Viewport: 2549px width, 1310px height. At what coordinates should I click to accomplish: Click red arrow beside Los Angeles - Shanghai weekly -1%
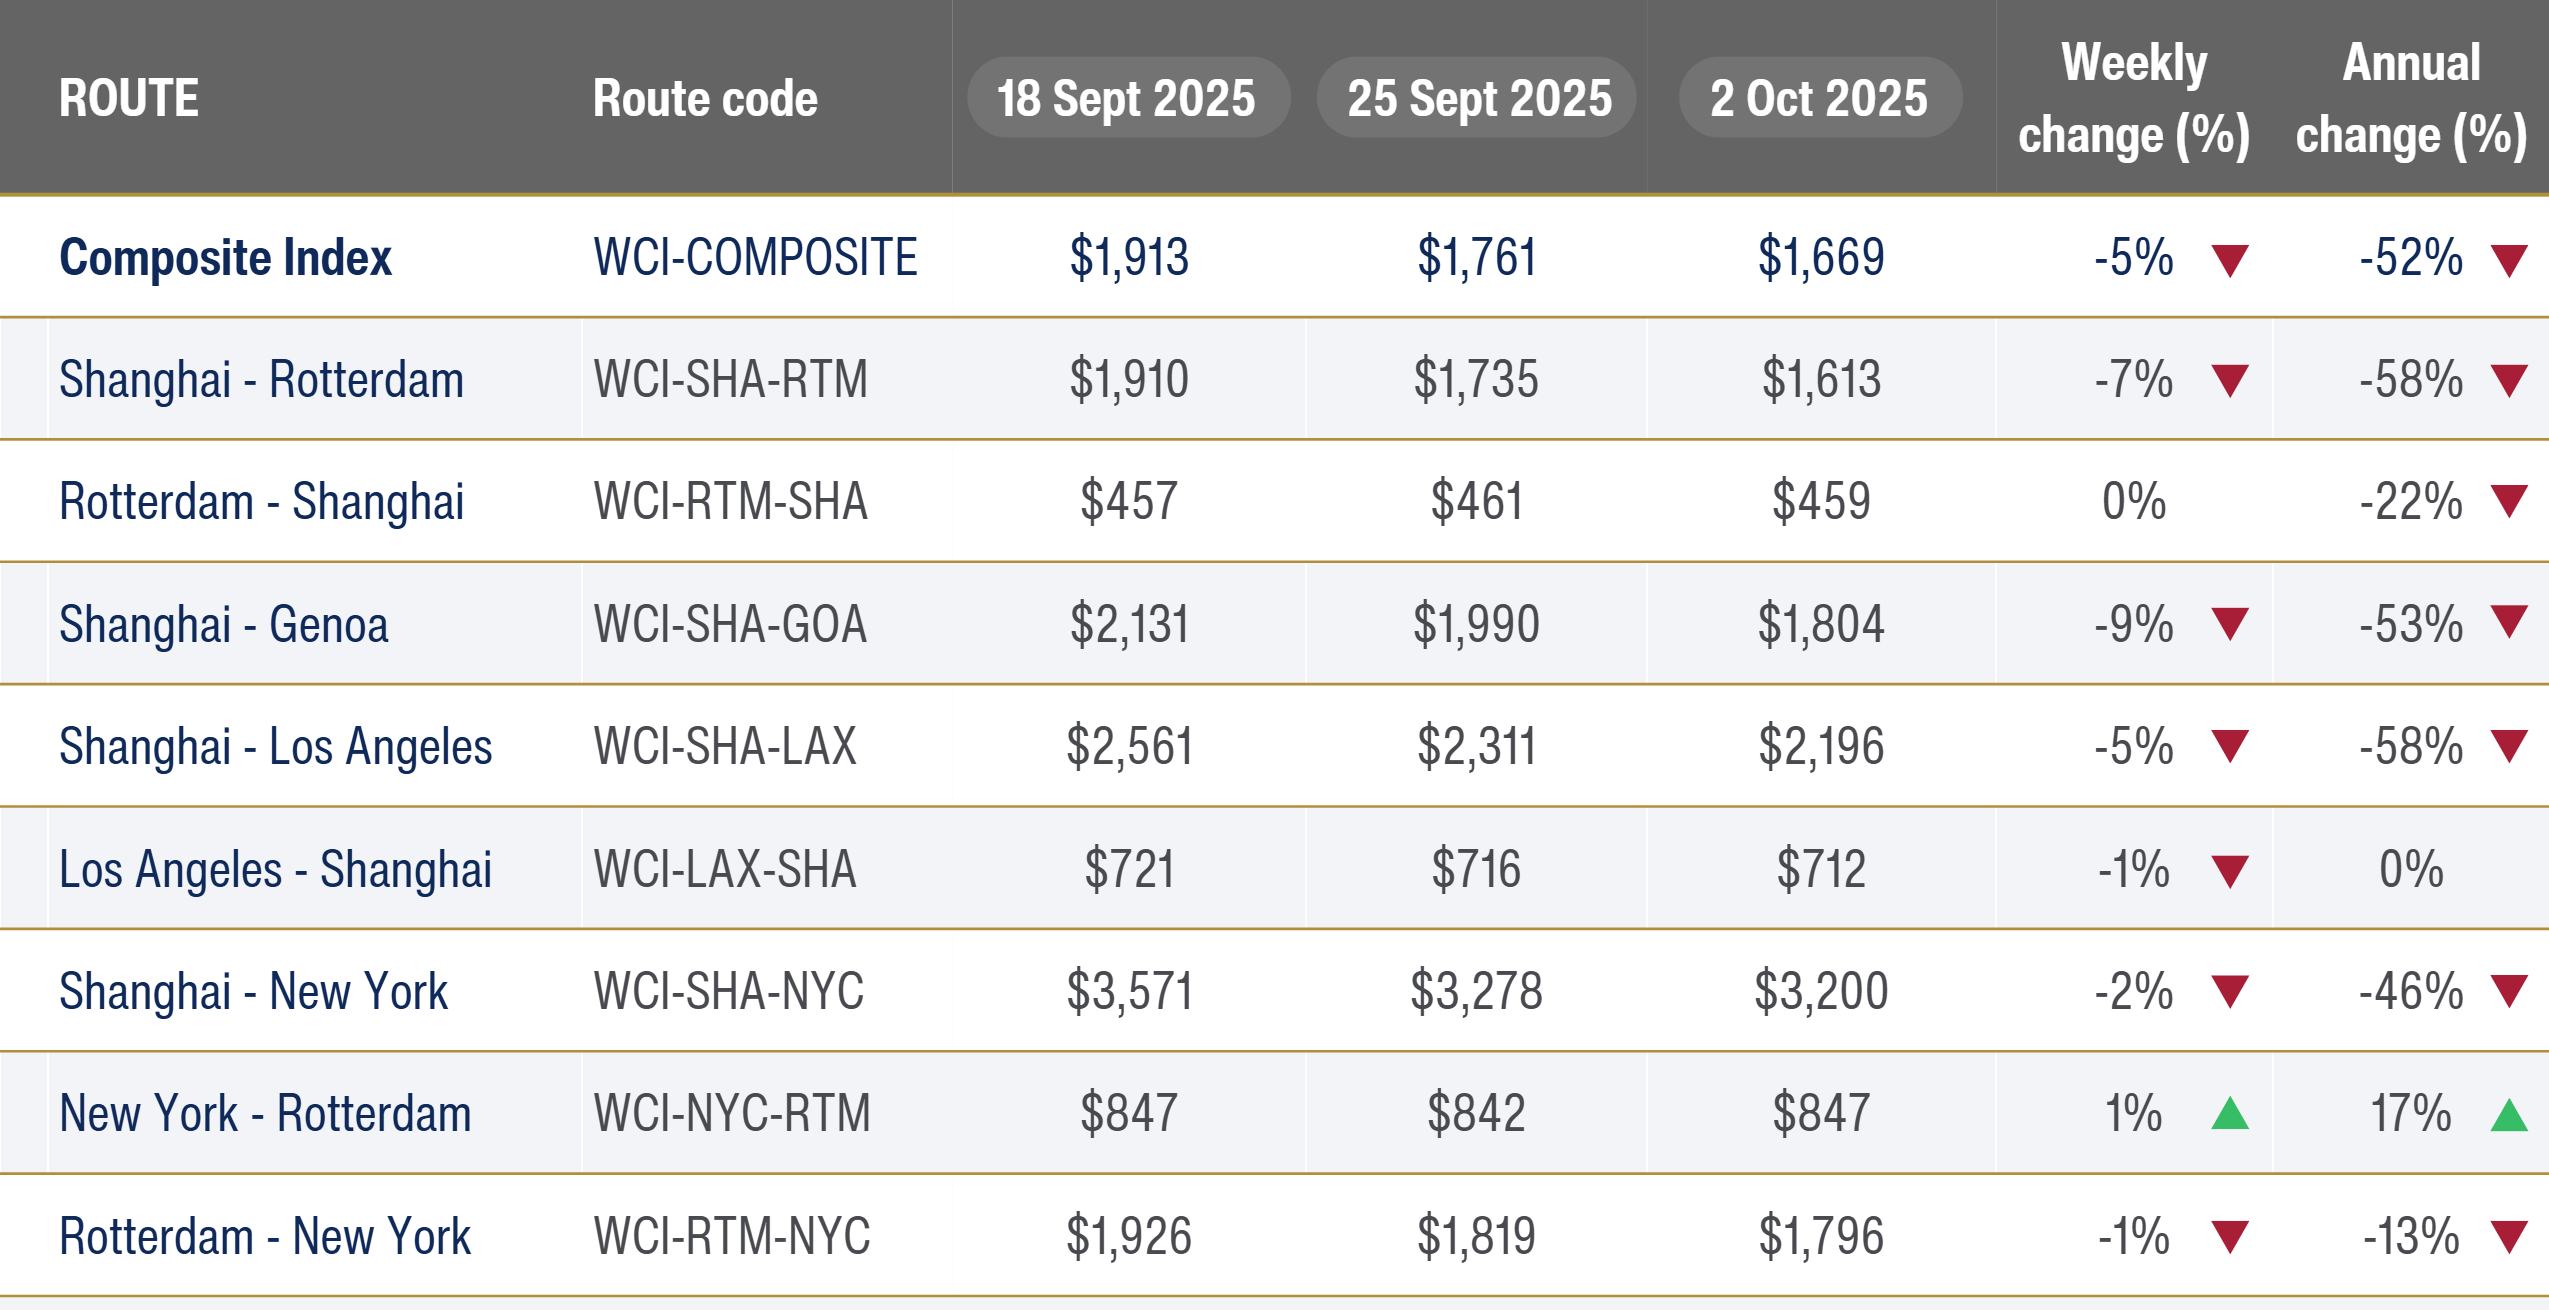tap(2229, 870)
